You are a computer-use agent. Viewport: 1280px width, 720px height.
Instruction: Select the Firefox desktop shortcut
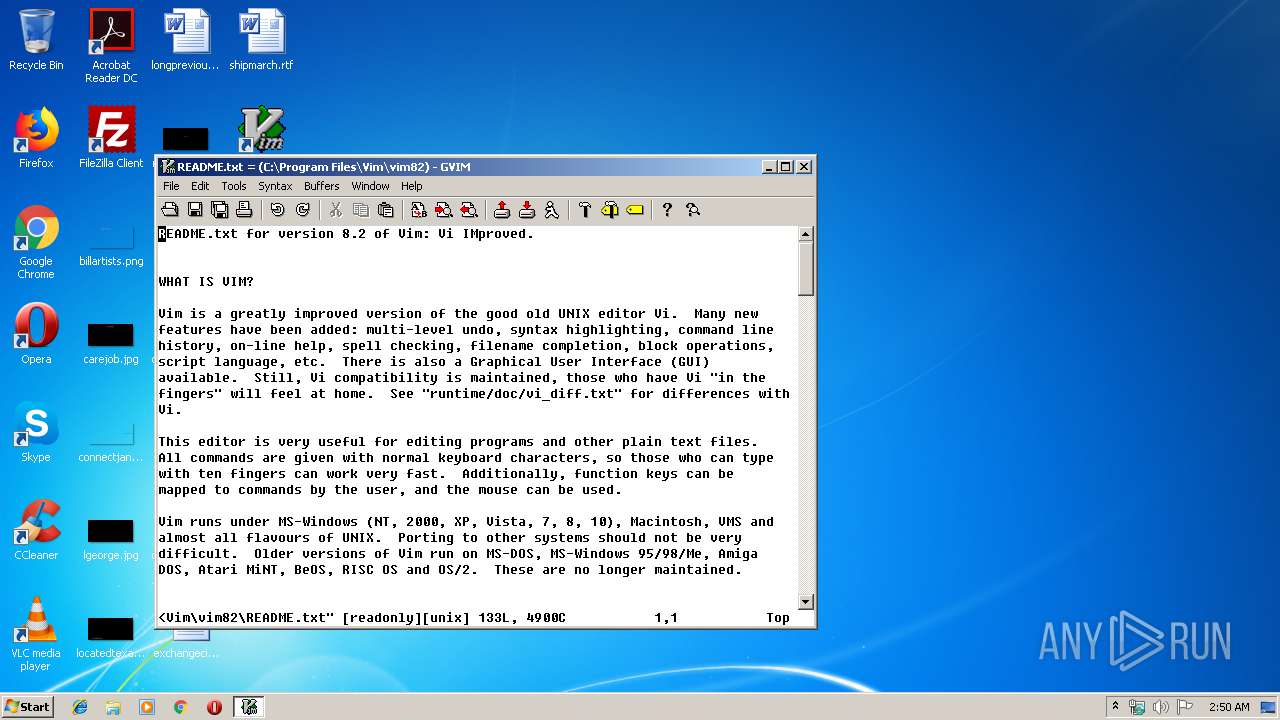click(x=36, y=138)
